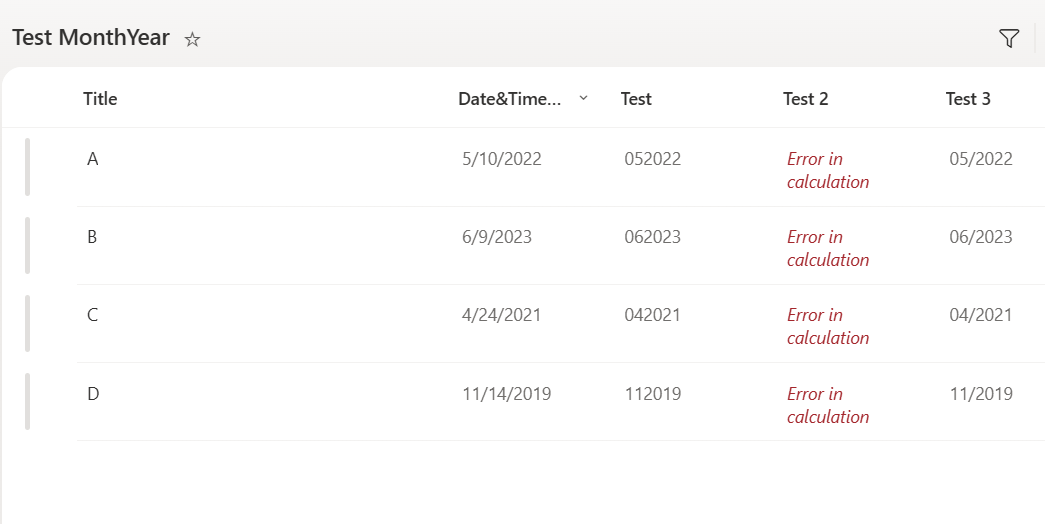The image size is (1045, 524).
Task: Select date cell 4/24/2021
Action: pyautogui.click(x=502, y=315)
